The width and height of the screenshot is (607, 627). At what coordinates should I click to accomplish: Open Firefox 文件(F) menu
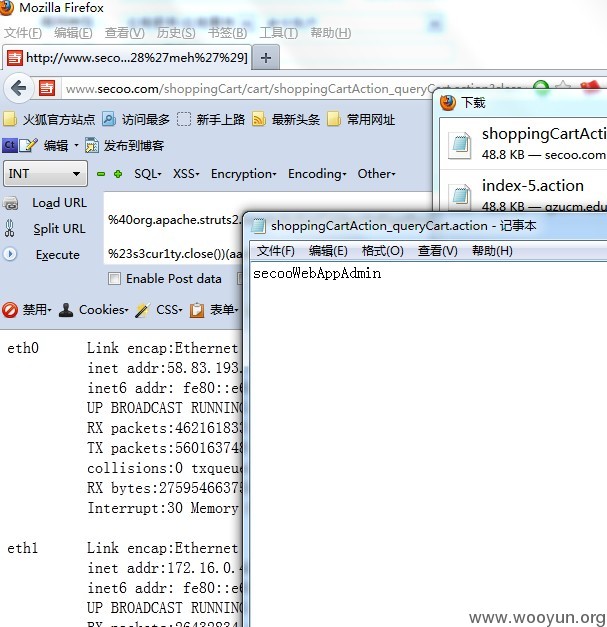pyautogui.click(x=23, y=32)
